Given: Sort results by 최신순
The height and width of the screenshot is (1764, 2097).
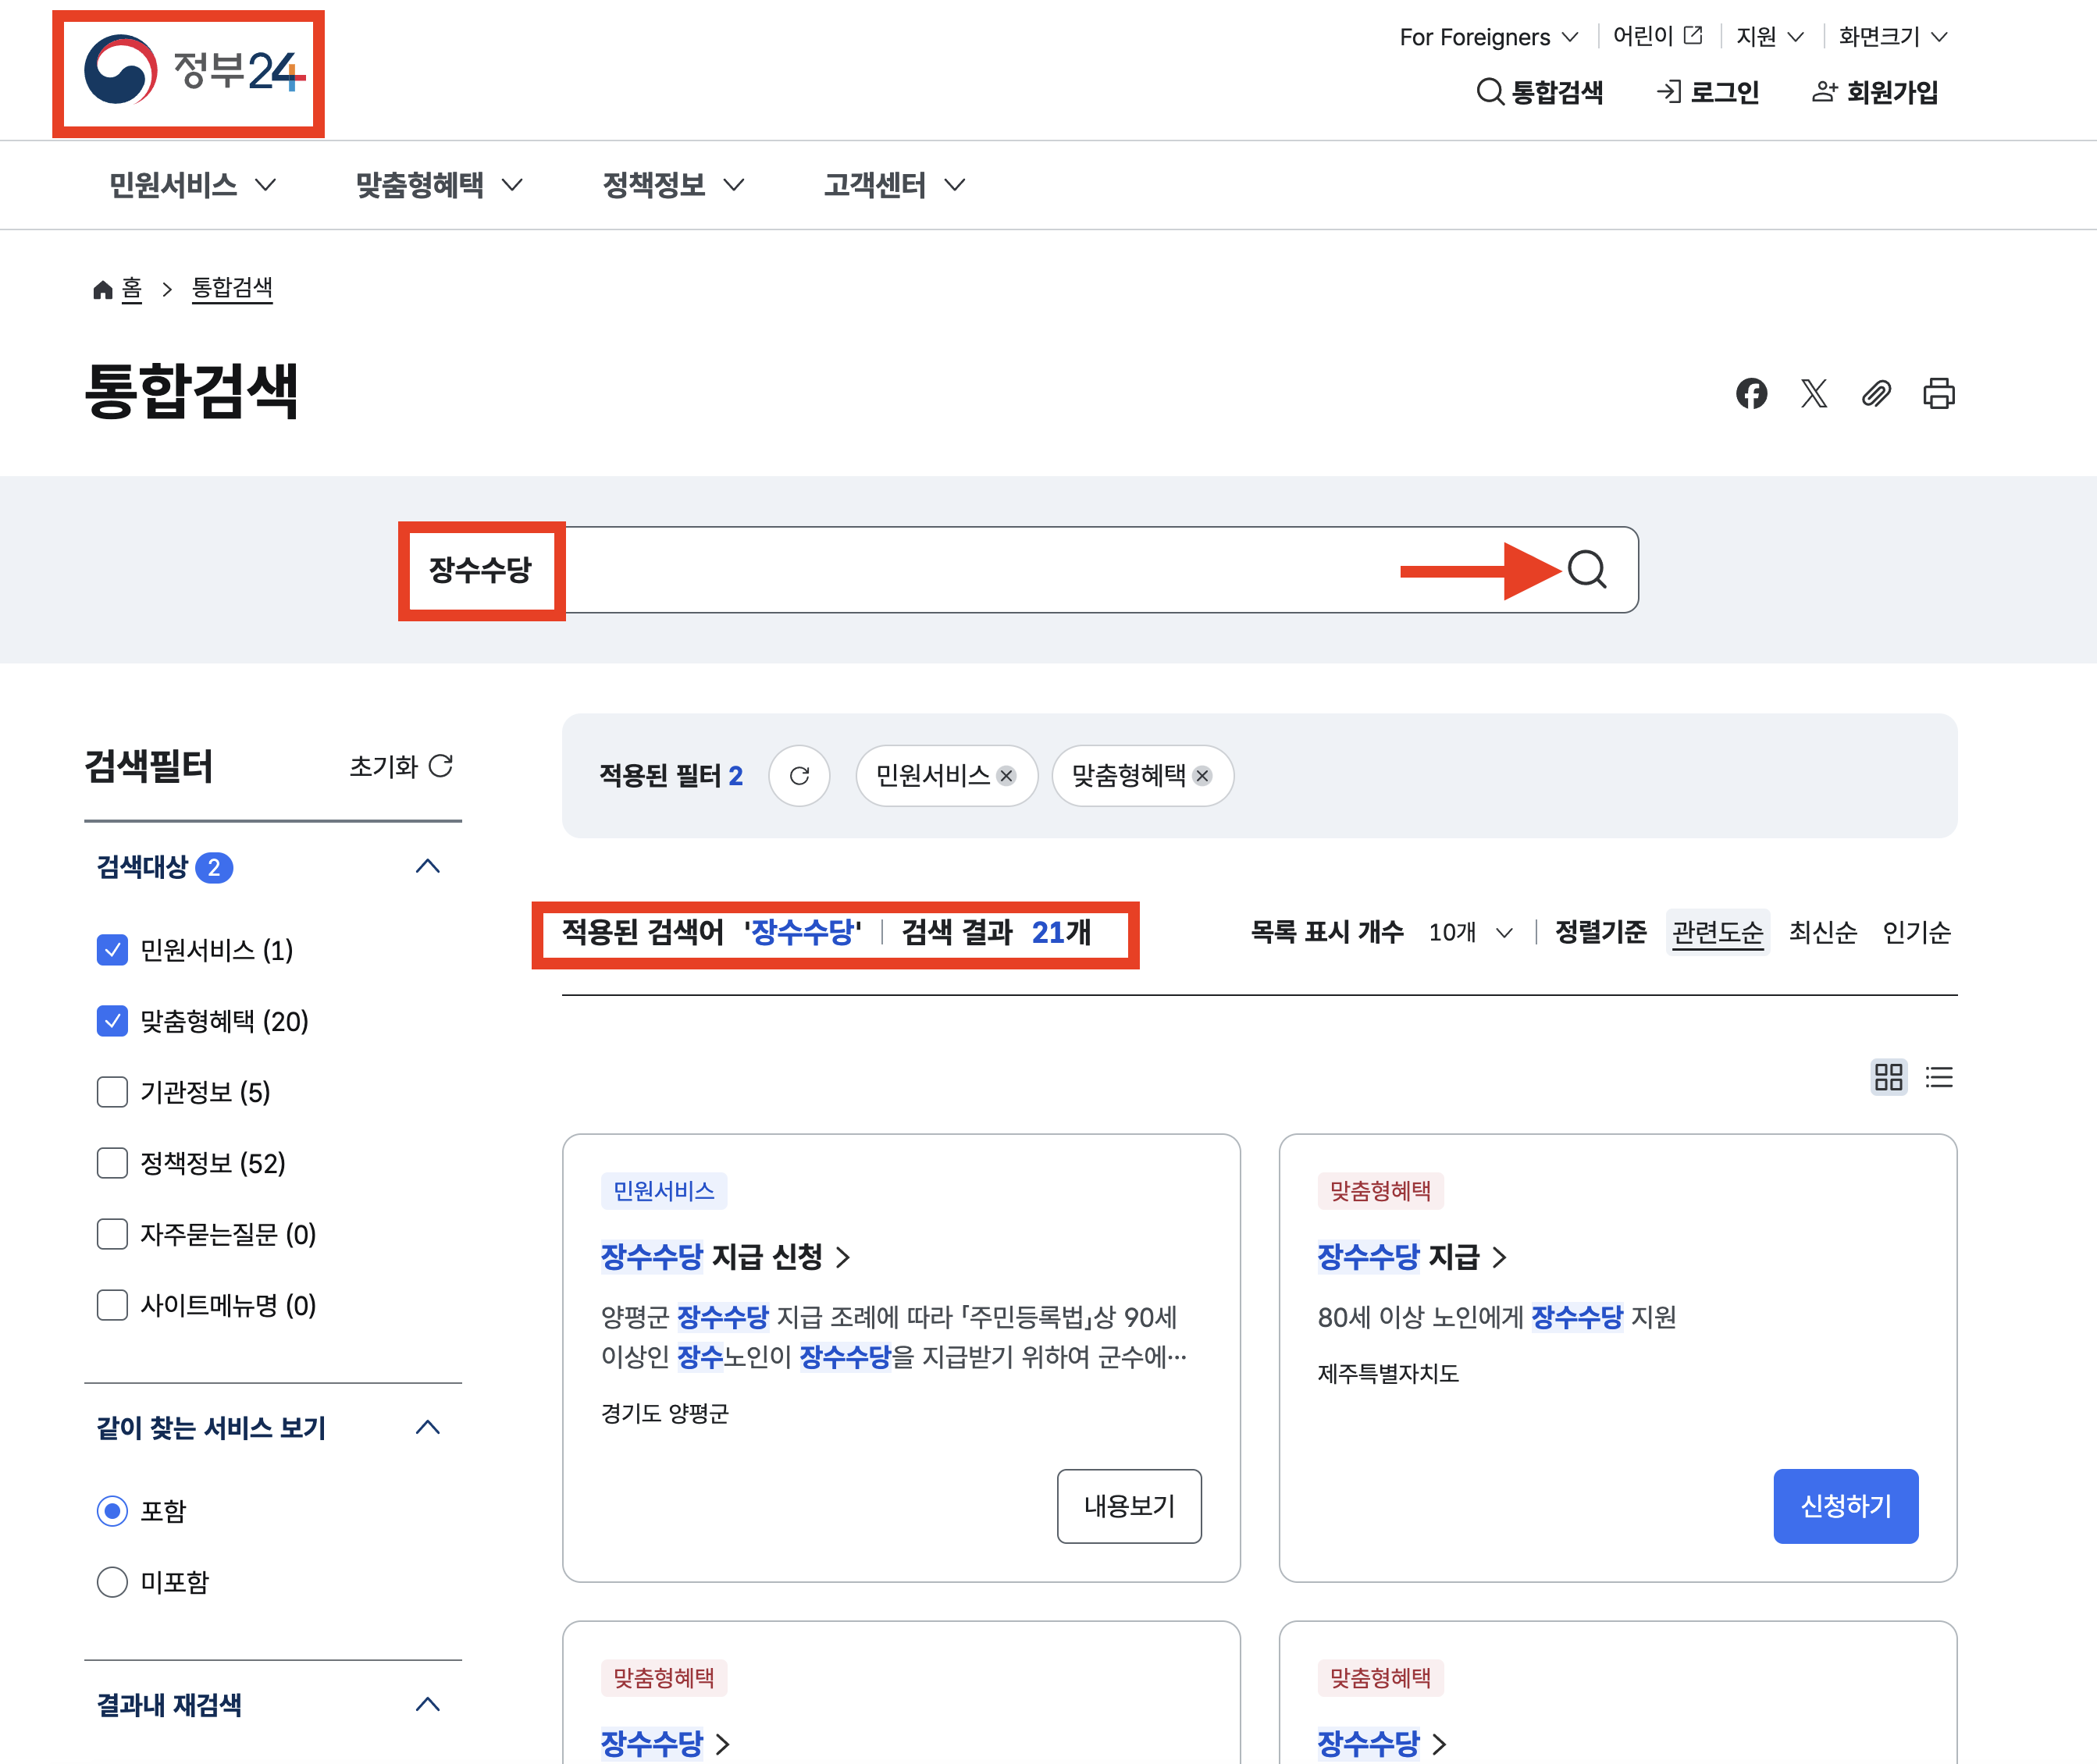Looking at the screenshot, I should (x=1822, y=933).
